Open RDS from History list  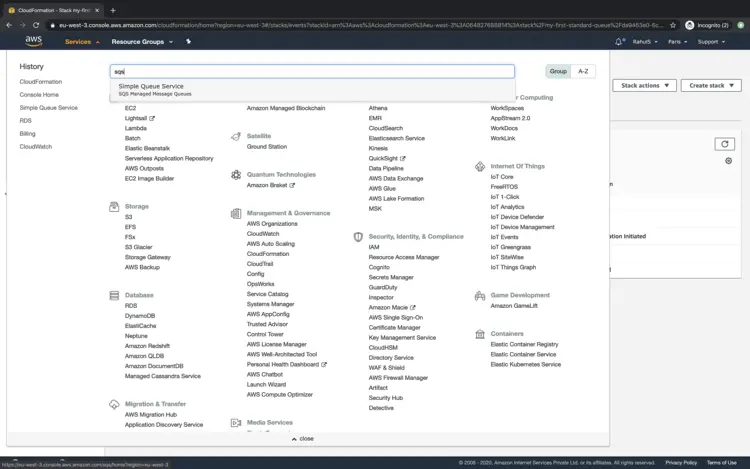pos(25,120)
